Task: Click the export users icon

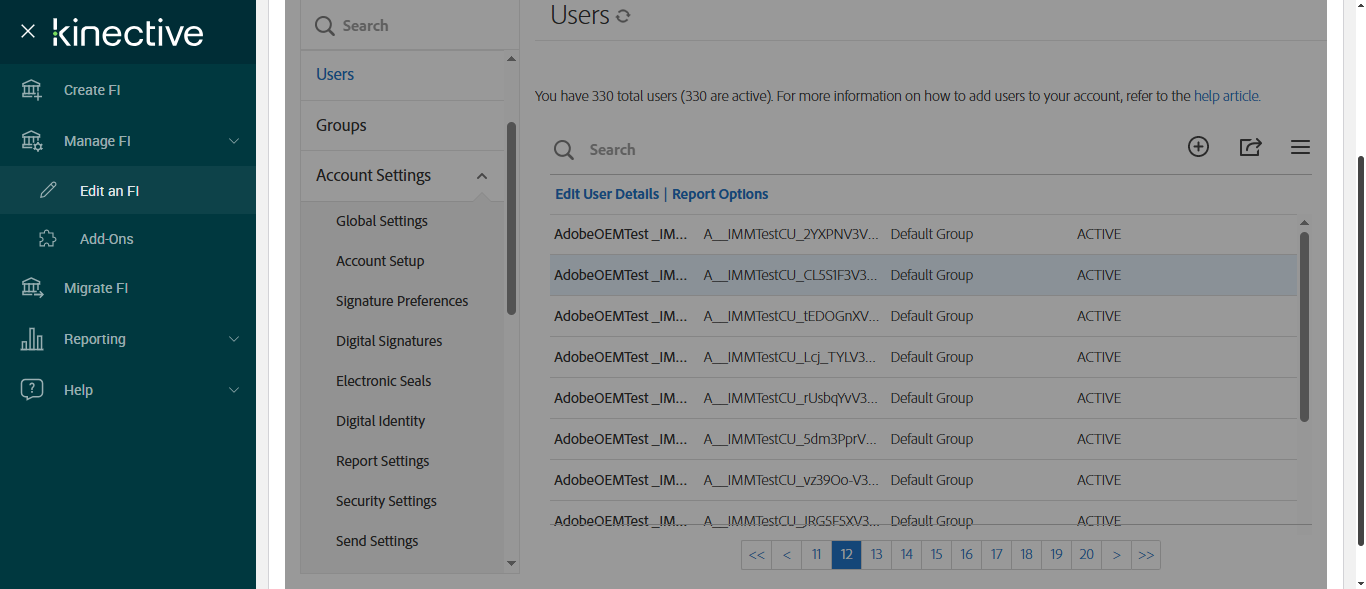Action: point(1250,147)
